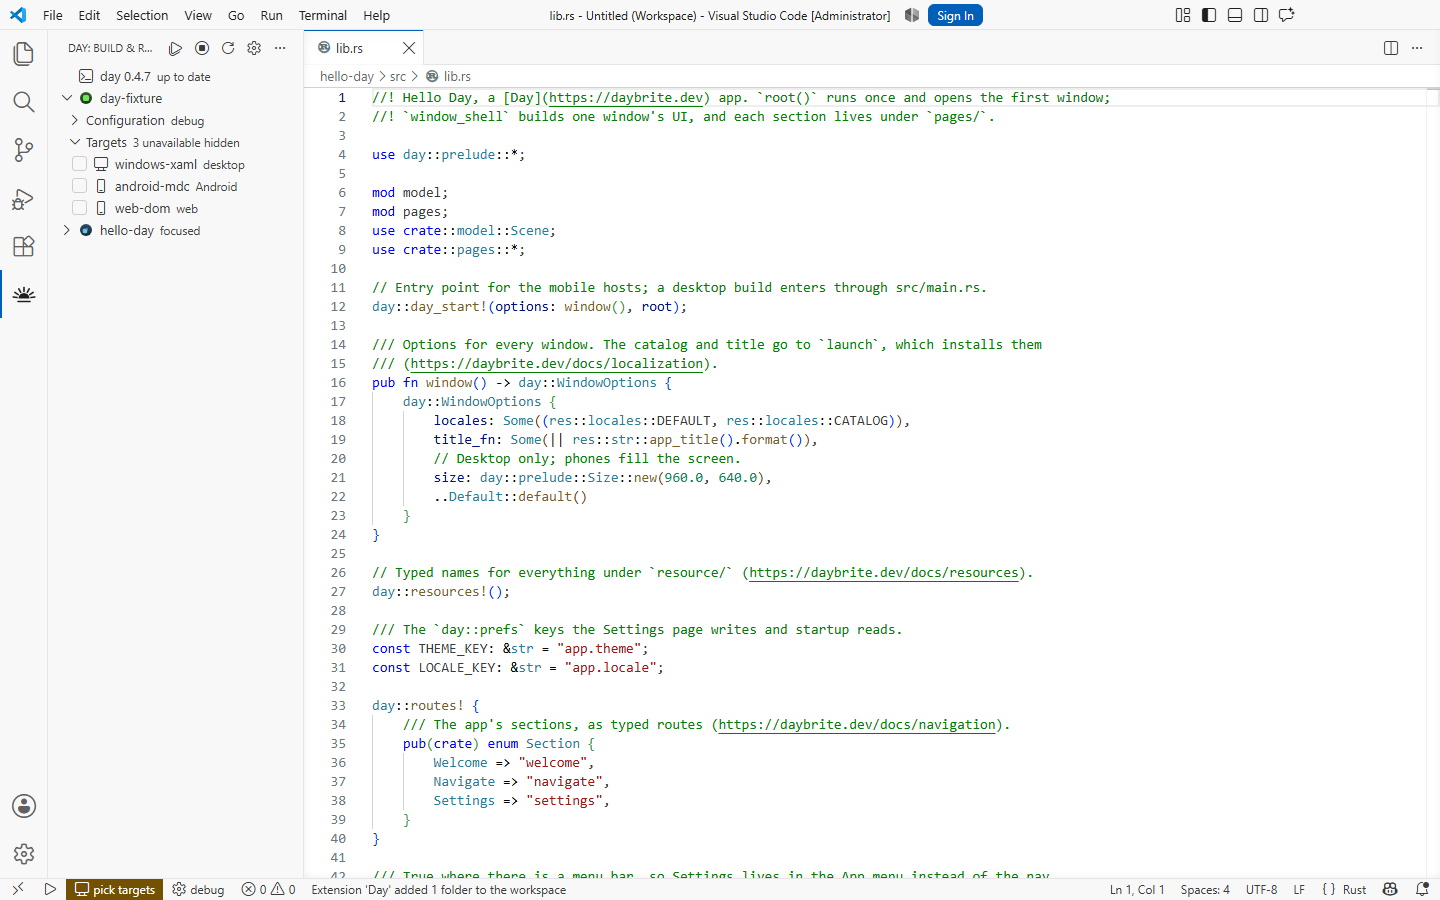1440x900 pixels.
Task: Open the Go menu
Action: pos(236,15)
